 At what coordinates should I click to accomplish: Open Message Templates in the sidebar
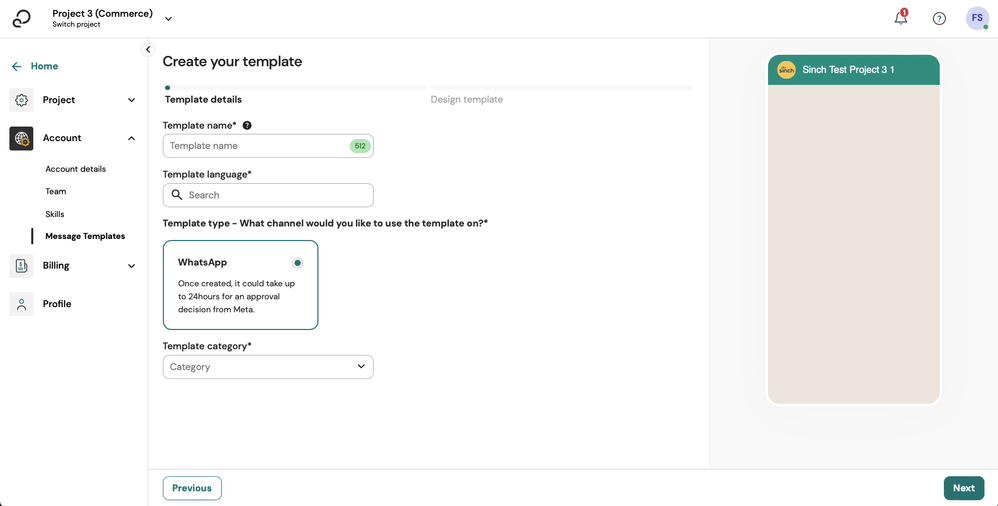[x=85, y=236]
